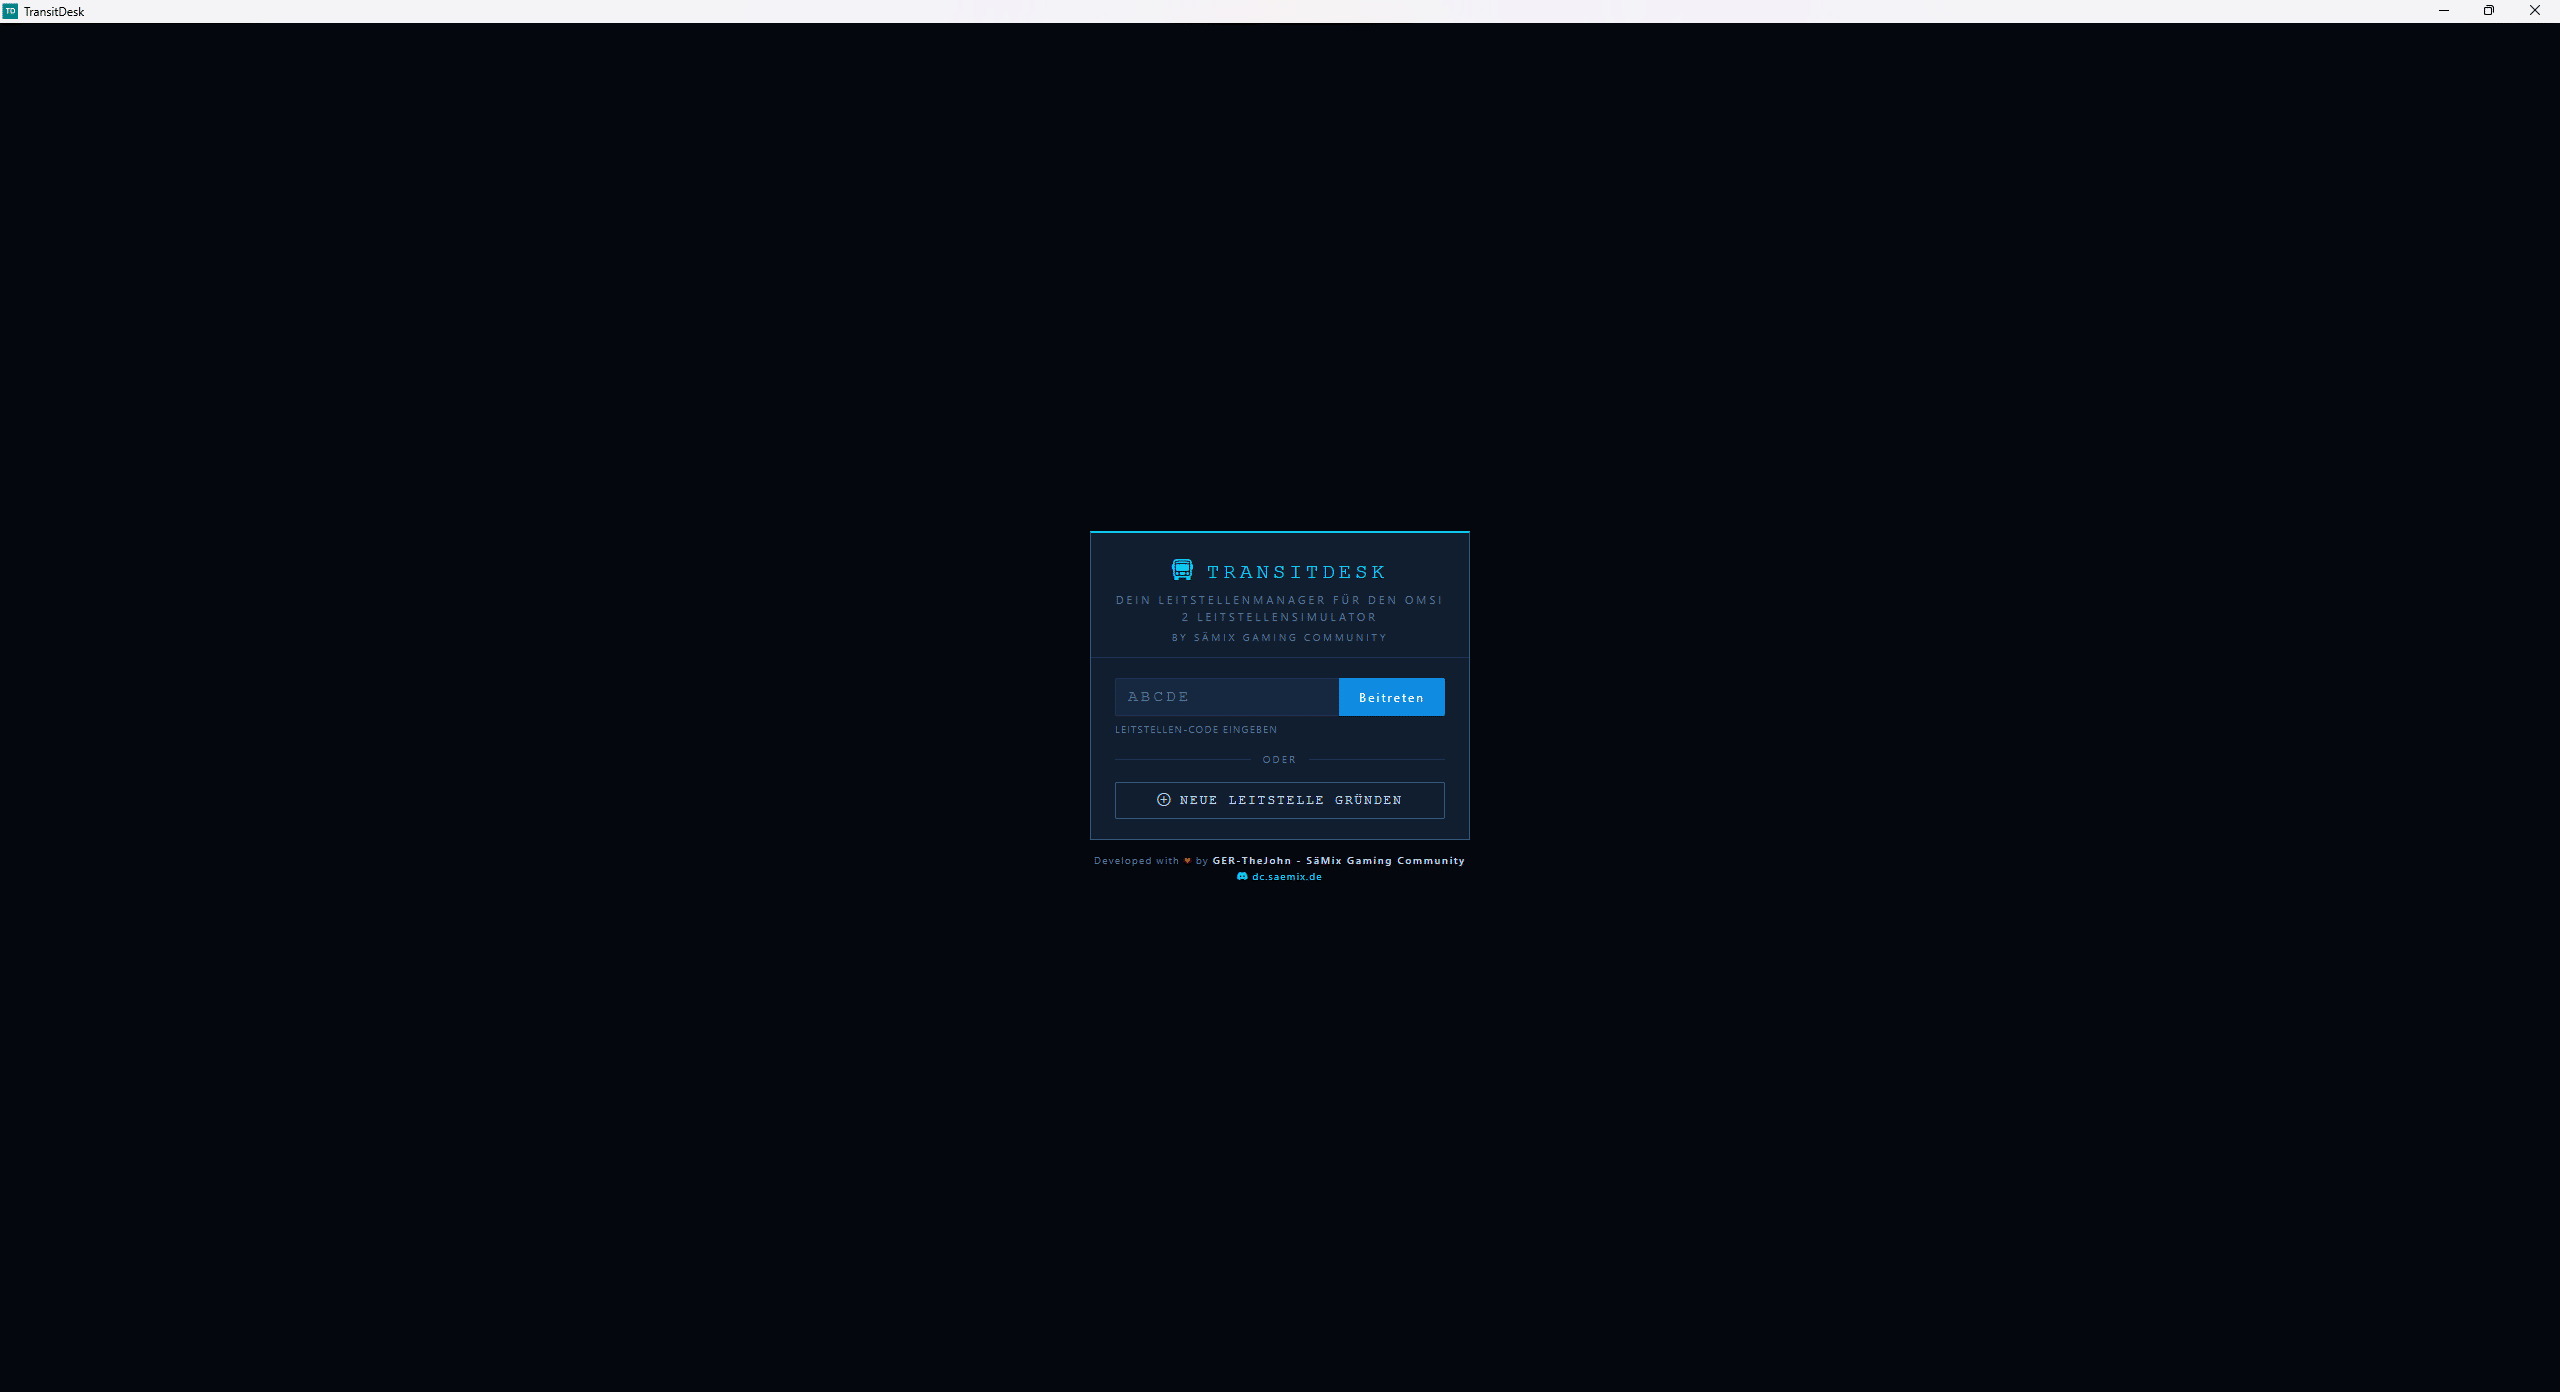Click the TRANSITDESK heading text
Viewport: 2560px width, 1392px height.
point(1296,572)
